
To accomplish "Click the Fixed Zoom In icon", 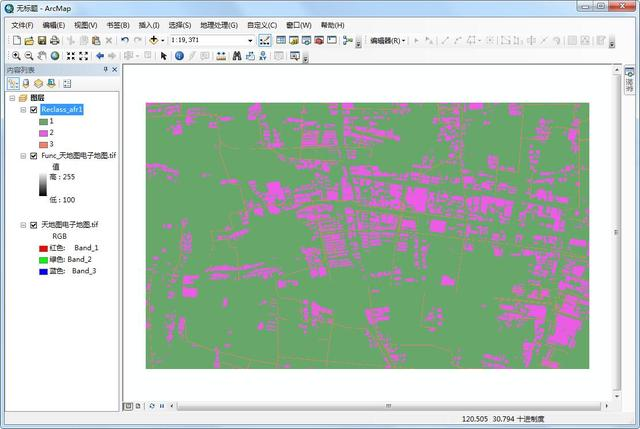I will [x=71, y=56].
